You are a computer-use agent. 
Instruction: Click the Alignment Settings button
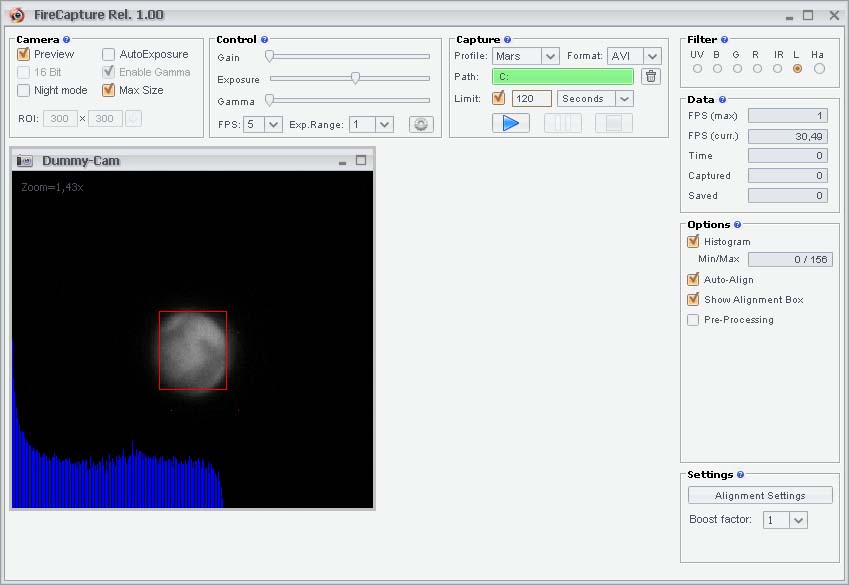[760, 496]
